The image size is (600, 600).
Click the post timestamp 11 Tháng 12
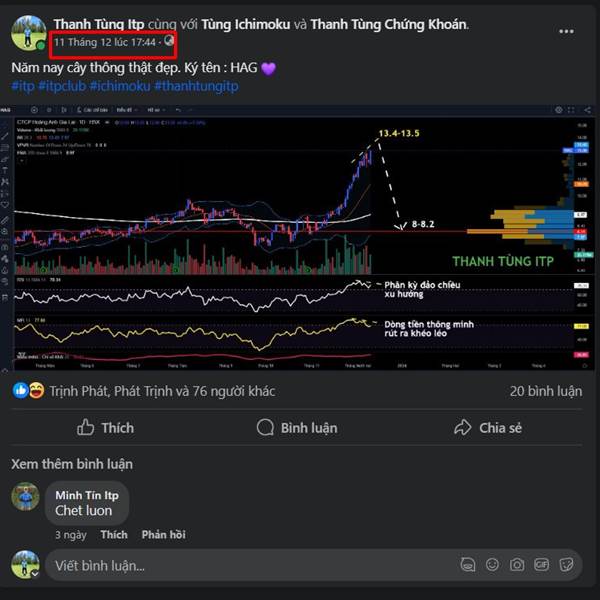pyautogui.click(x=104, y=42)
